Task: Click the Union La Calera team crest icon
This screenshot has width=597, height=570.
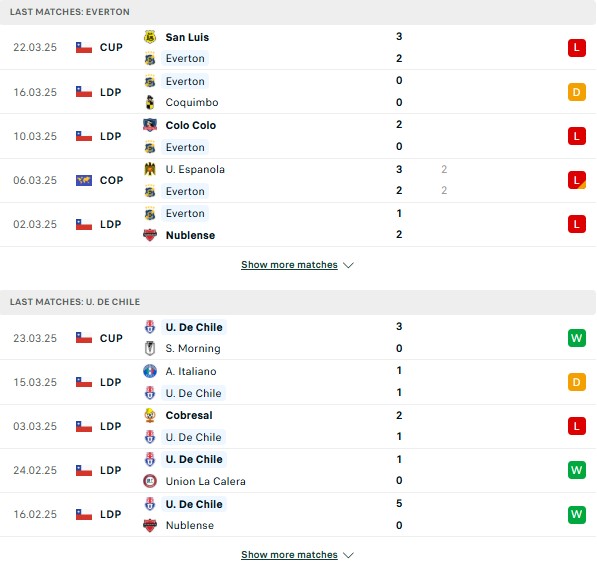Action: pyautogui.click(x=150, y=481)
